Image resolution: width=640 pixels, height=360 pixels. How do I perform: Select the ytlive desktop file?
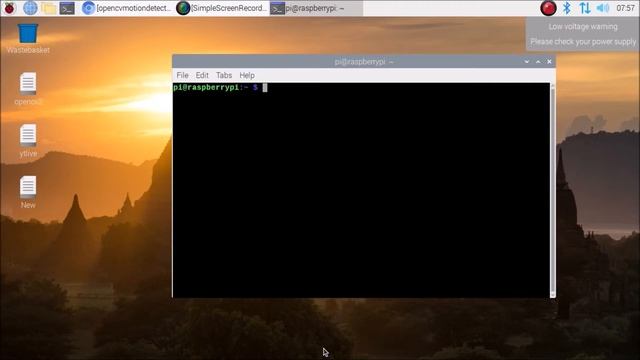28,140
